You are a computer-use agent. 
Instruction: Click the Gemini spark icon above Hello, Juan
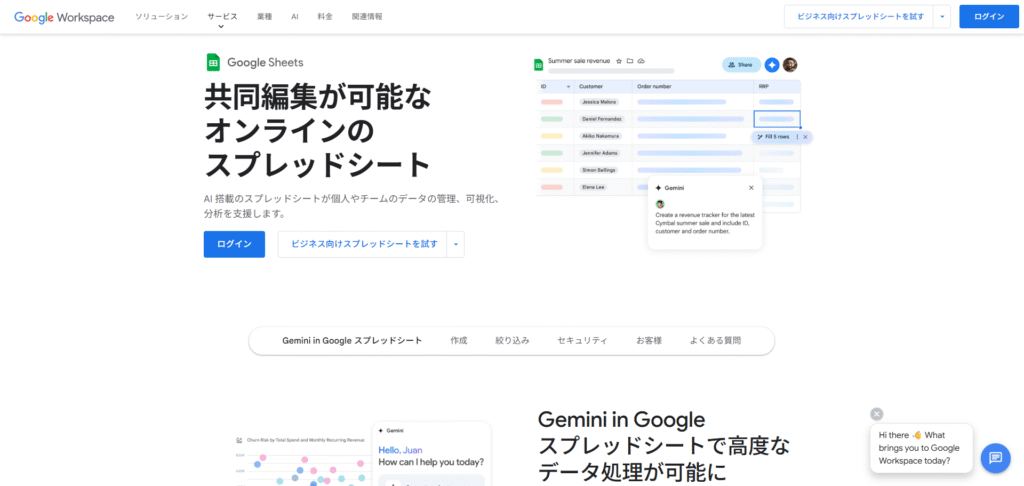[381, 430]
